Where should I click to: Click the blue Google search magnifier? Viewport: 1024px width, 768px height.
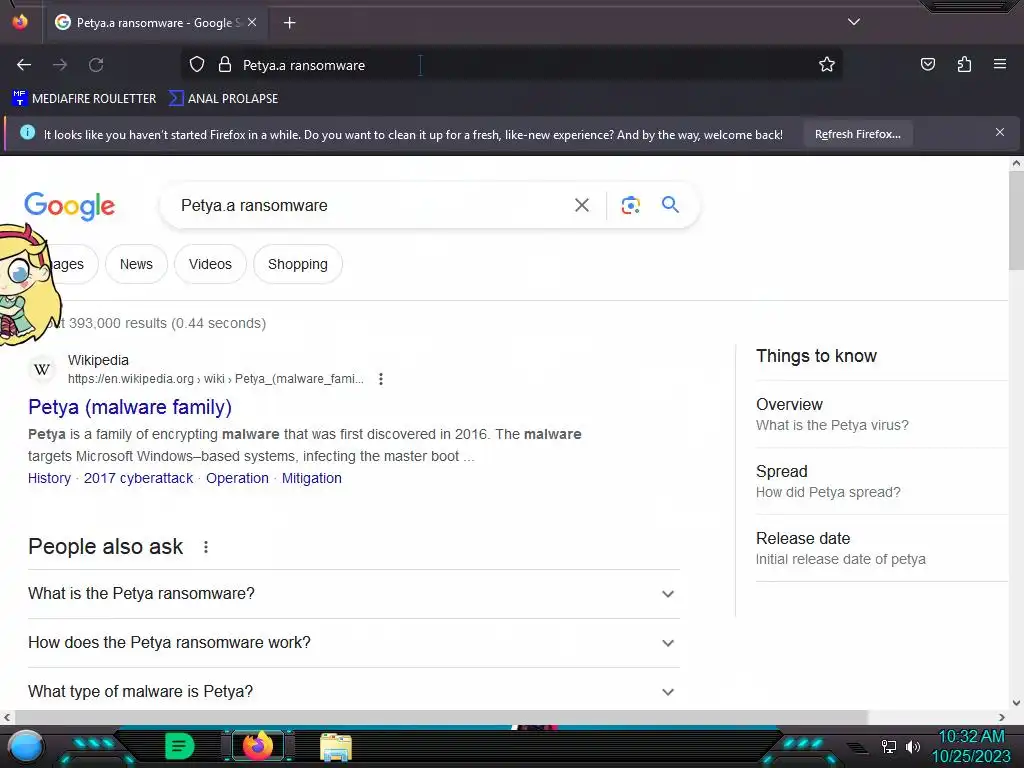pyautogui.click(x=670, y=204)
